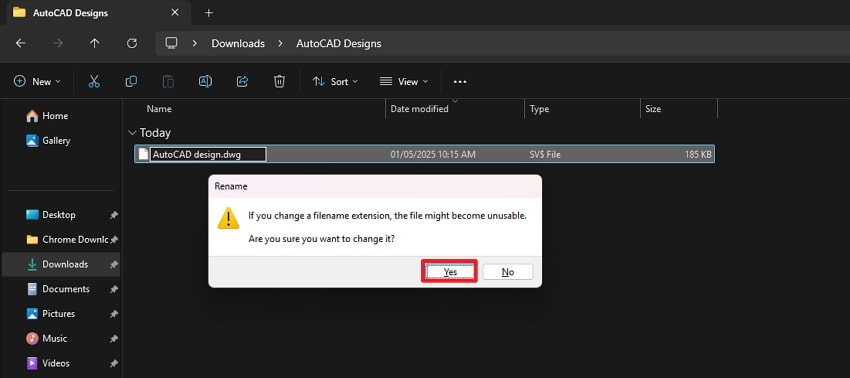
Task: Click AutoCAD Designs in the address bar
Action: [x=339, y=43]
